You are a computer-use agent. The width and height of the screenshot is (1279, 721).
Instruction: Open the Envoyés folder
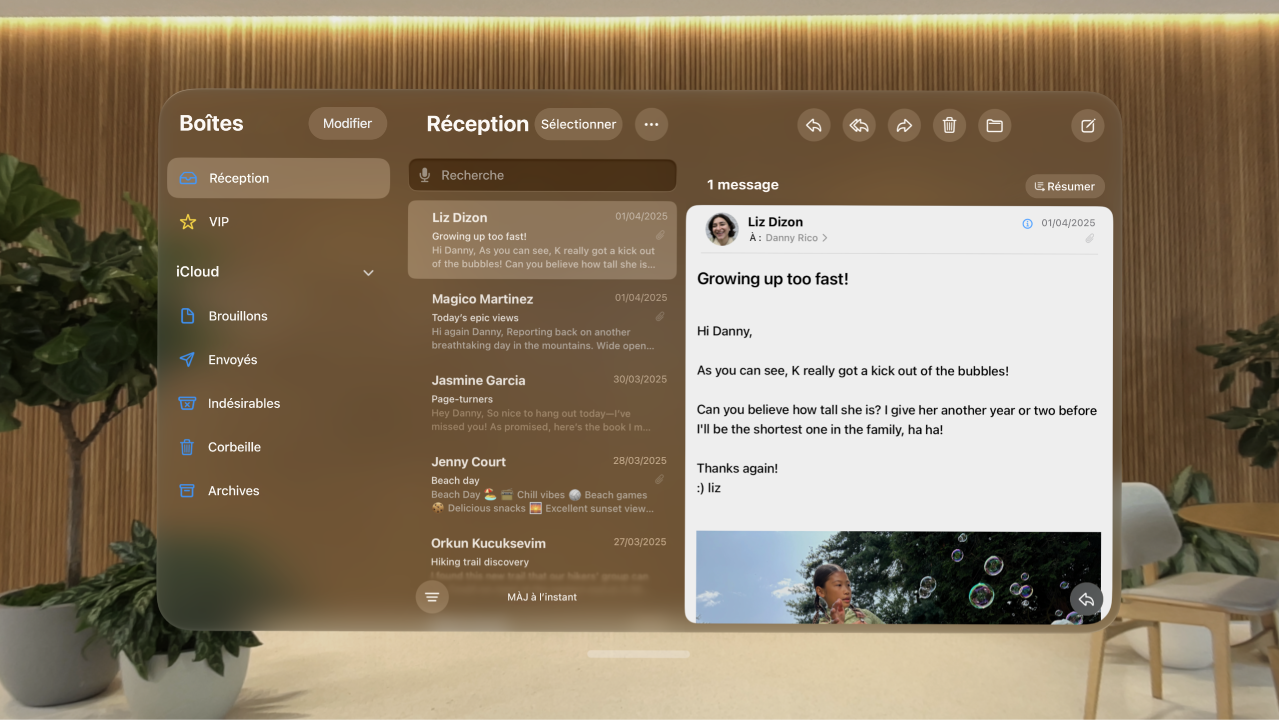pyautogui.click(x=278, y=360)
